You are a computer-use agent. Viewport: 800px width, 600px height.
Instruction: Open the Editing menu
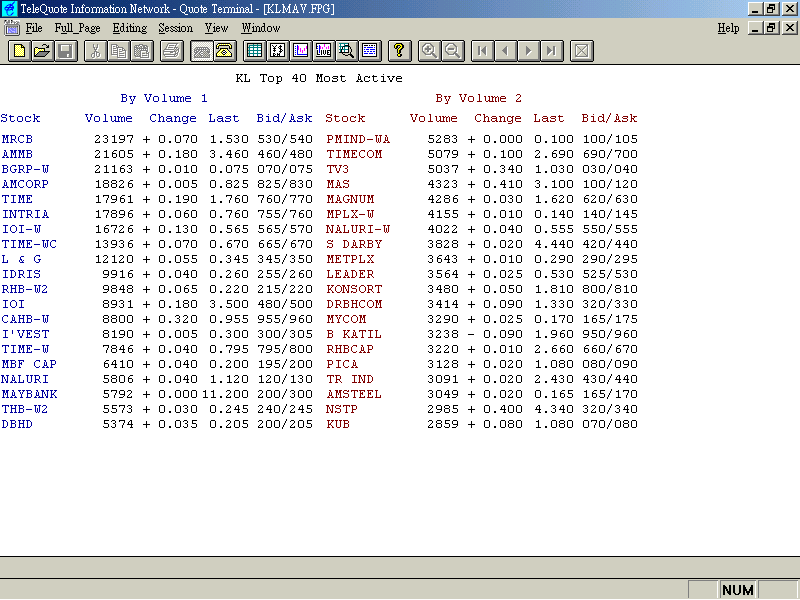click(130, 29)
